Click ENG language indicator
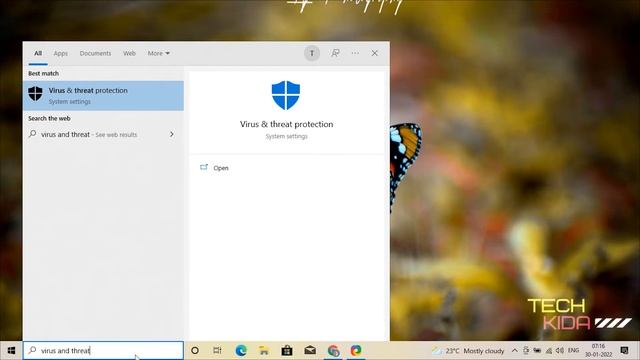 point(573,350)
